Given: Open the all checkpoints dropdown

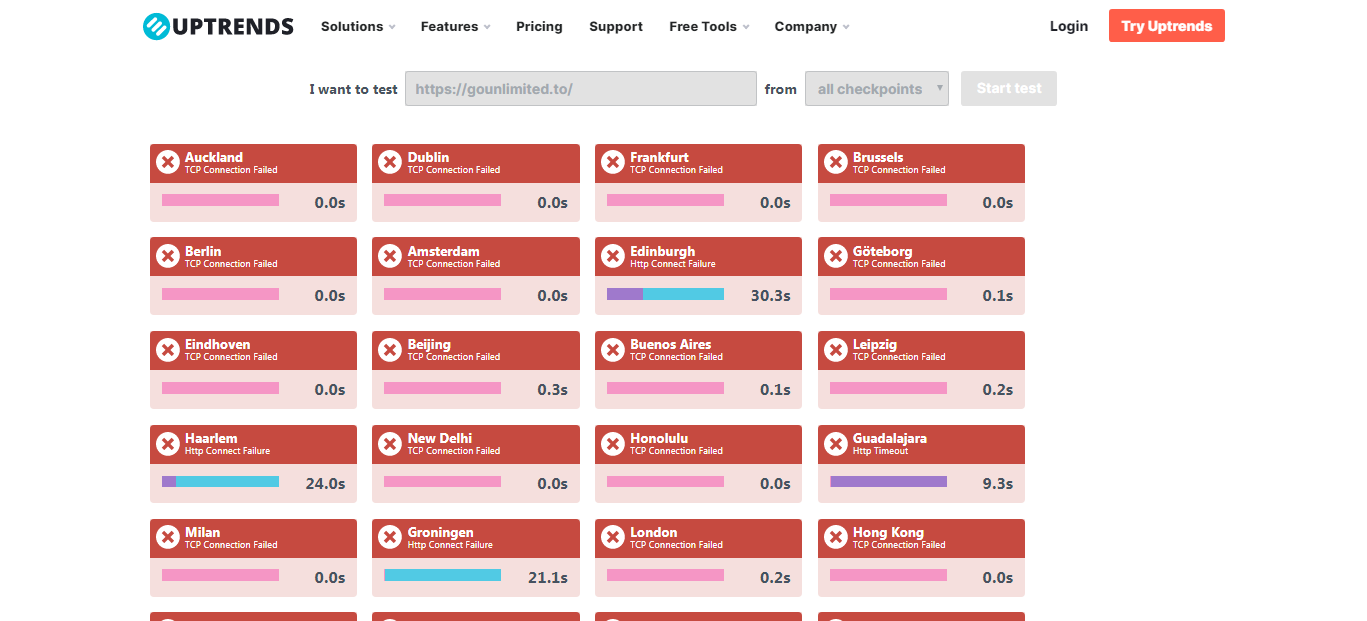Looking at the screenshot, I should tap(877, 89).
